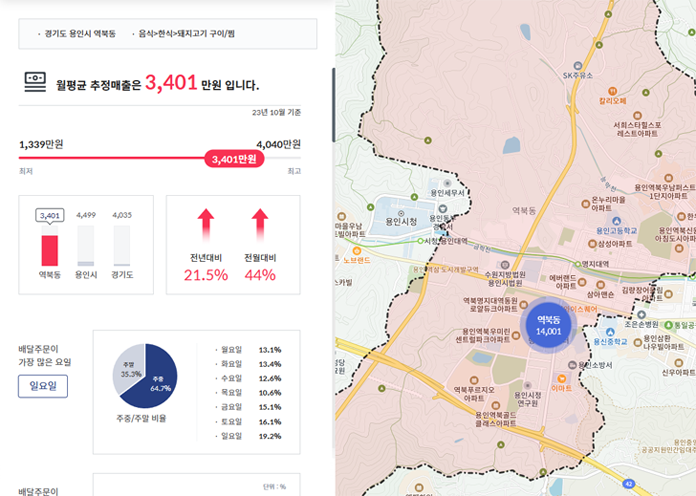Click the red 역북동 bar in chart
This screenshot has height=496, width=696.
(x=49, y=249)
